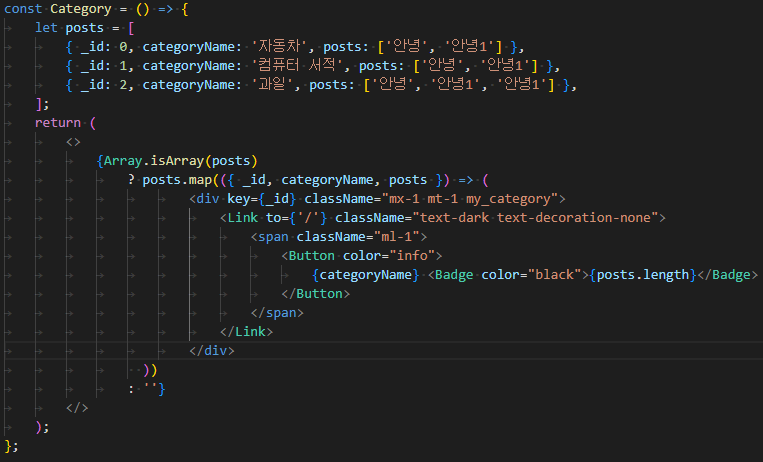The image size is (763, 462).
Task: Click the closing </Badge> tag
Action: tap(727, 275)
